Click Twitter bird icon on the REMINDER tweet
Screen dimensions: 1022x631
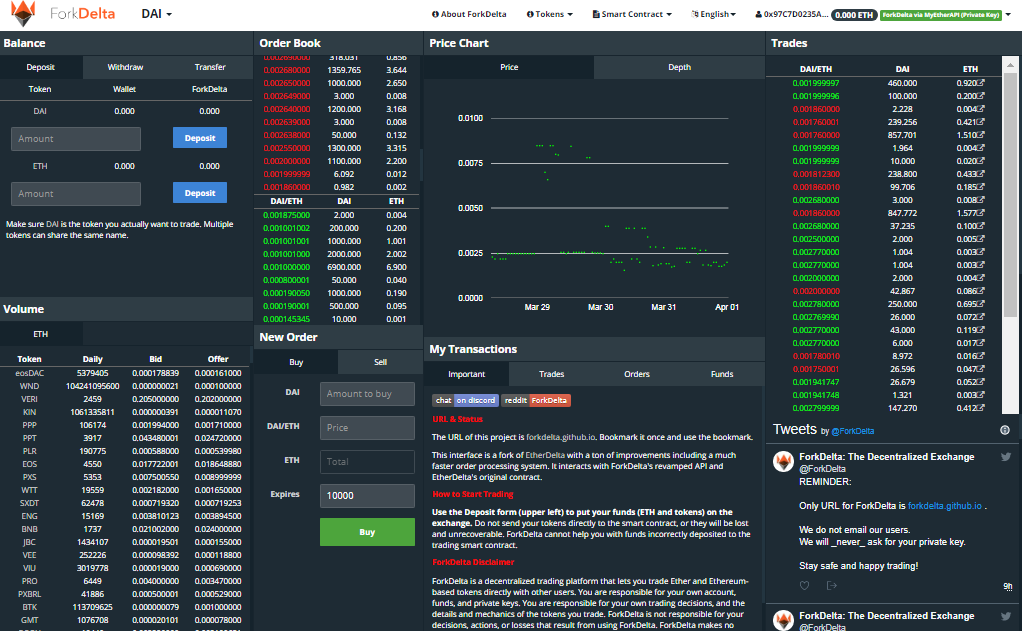[x=1006, y=457]
